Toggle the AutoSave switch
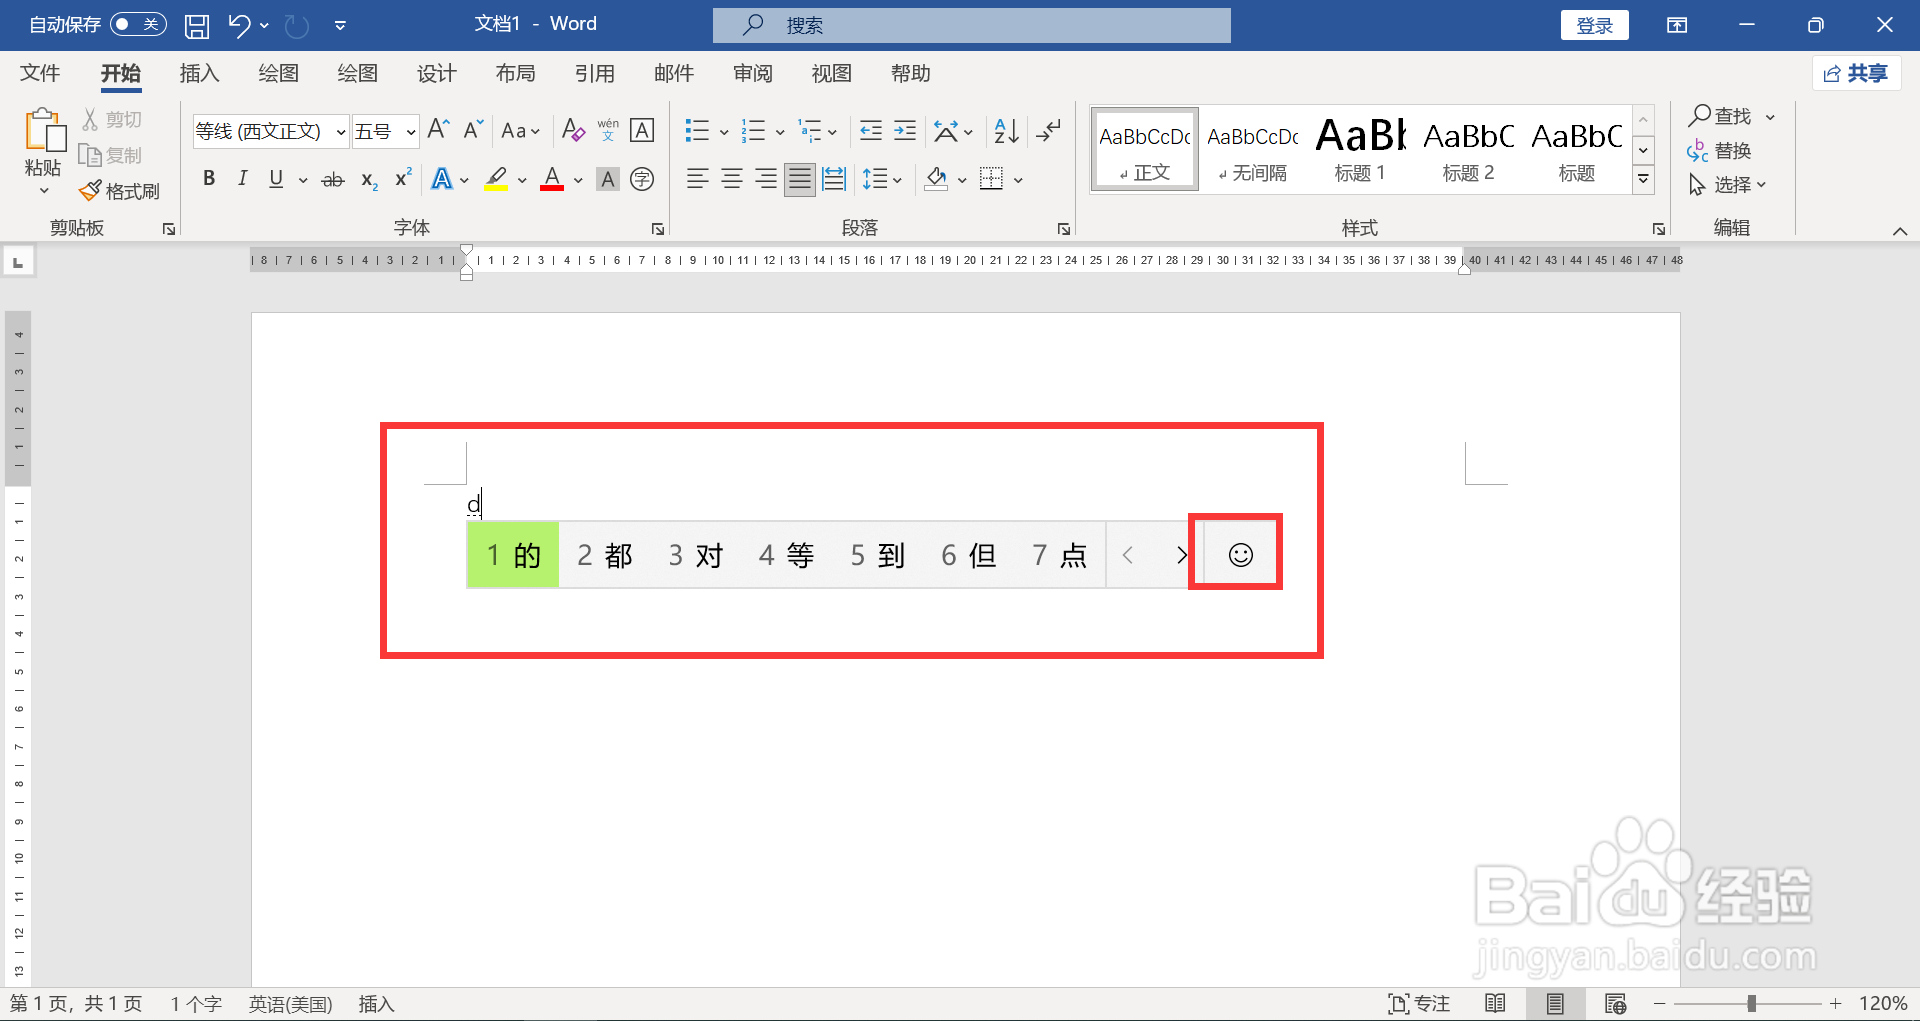1920x1021 pixels. [x=138, y=24]
